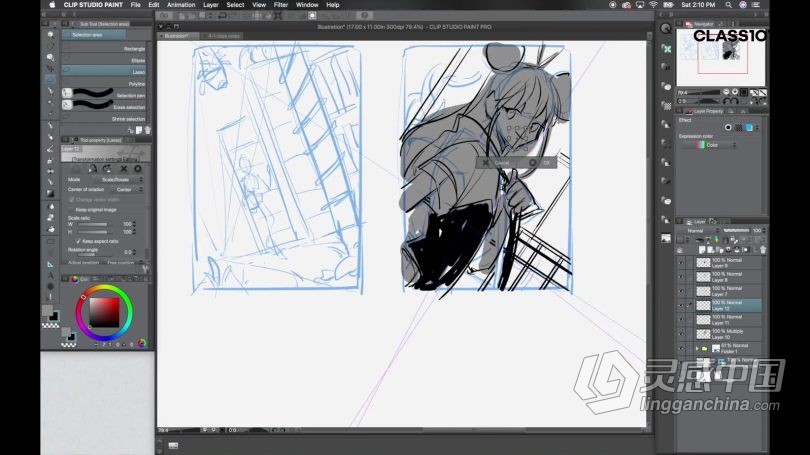Image resolution: width=810 pixels, height=455 pixels.
Task: Switch to the 4-1 class notes tab
Action: (223, 36)
